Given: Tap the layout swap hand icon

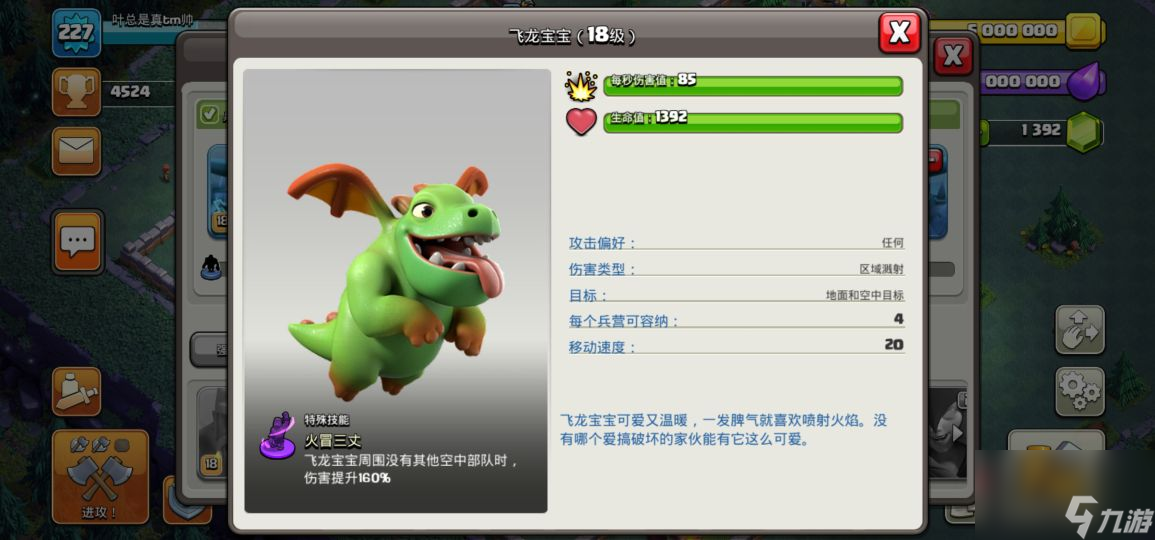Looking at the screenshot, I should [x=1080, y=330].
